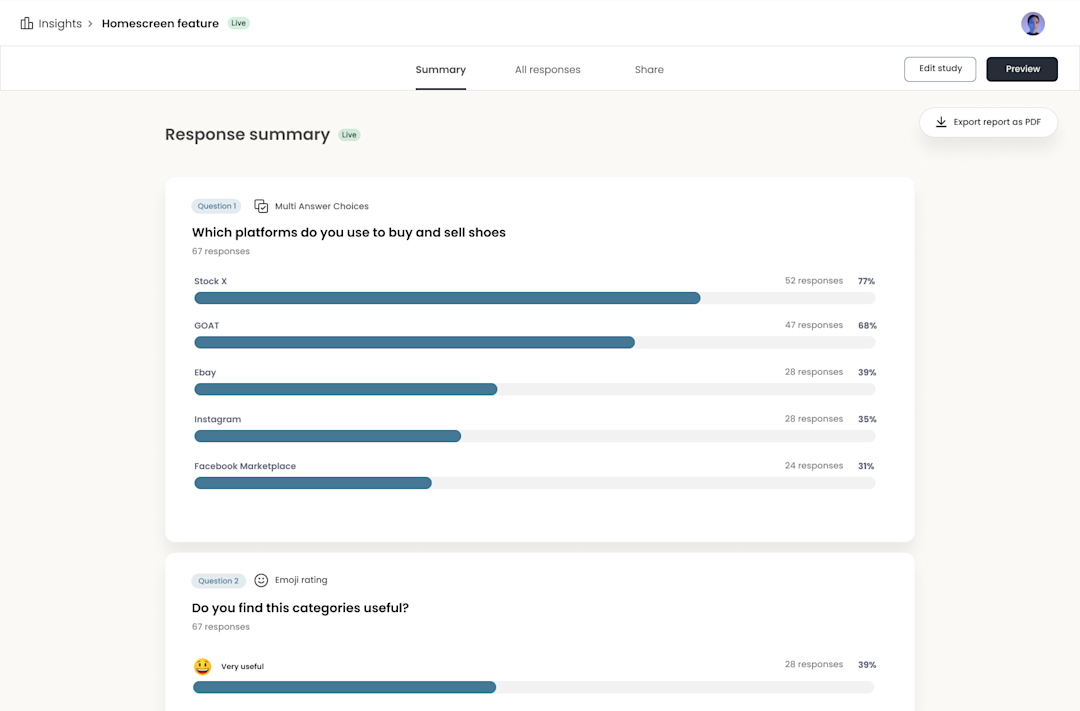Viewport: 1080px width, 711px height.
Task: Click the Live badge next to Homescreen feature
Action: pos(238,23)
